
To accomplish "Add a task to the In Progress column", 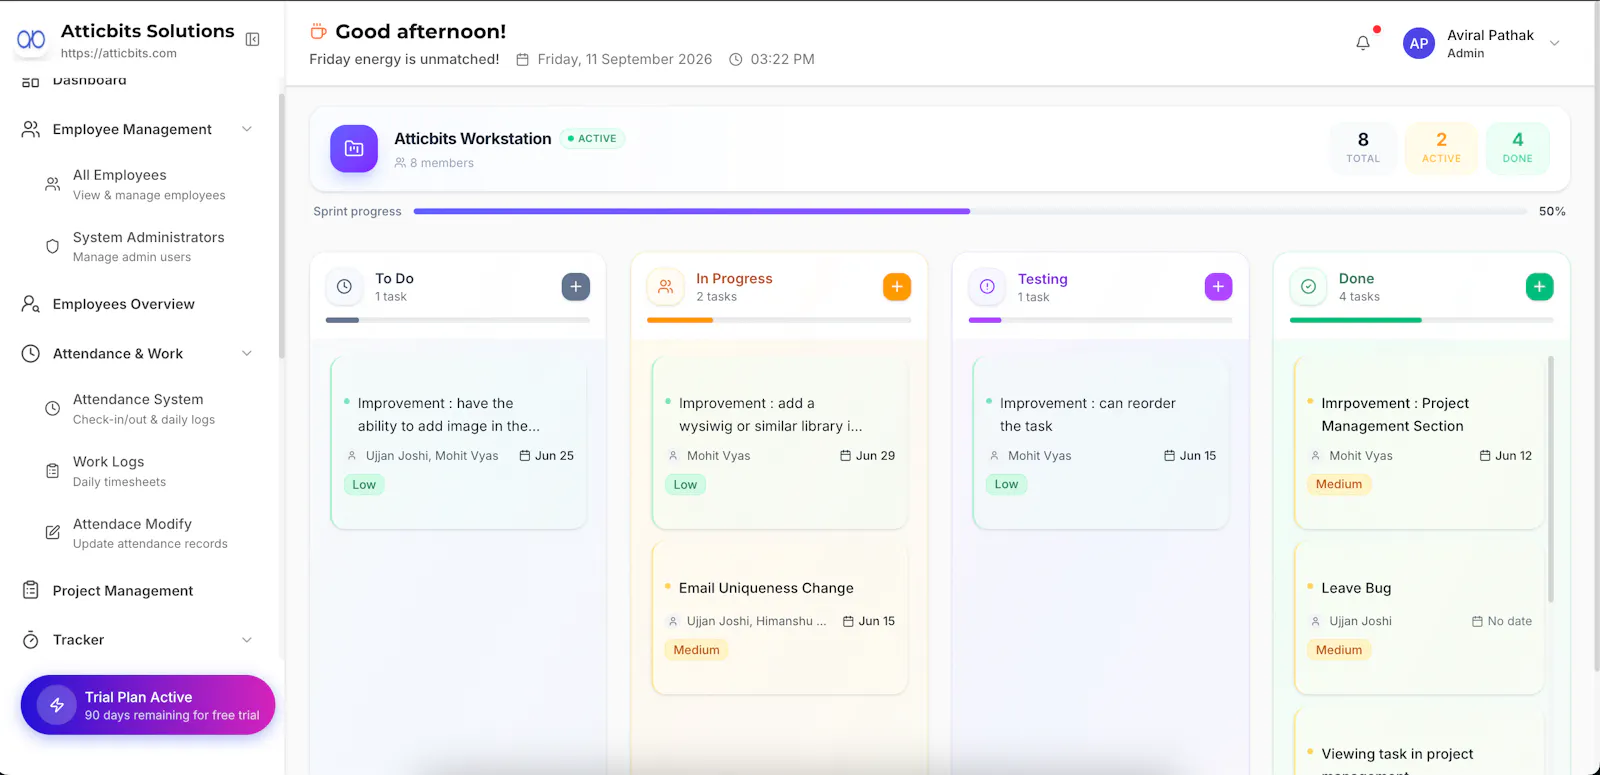I will (897, 287).
